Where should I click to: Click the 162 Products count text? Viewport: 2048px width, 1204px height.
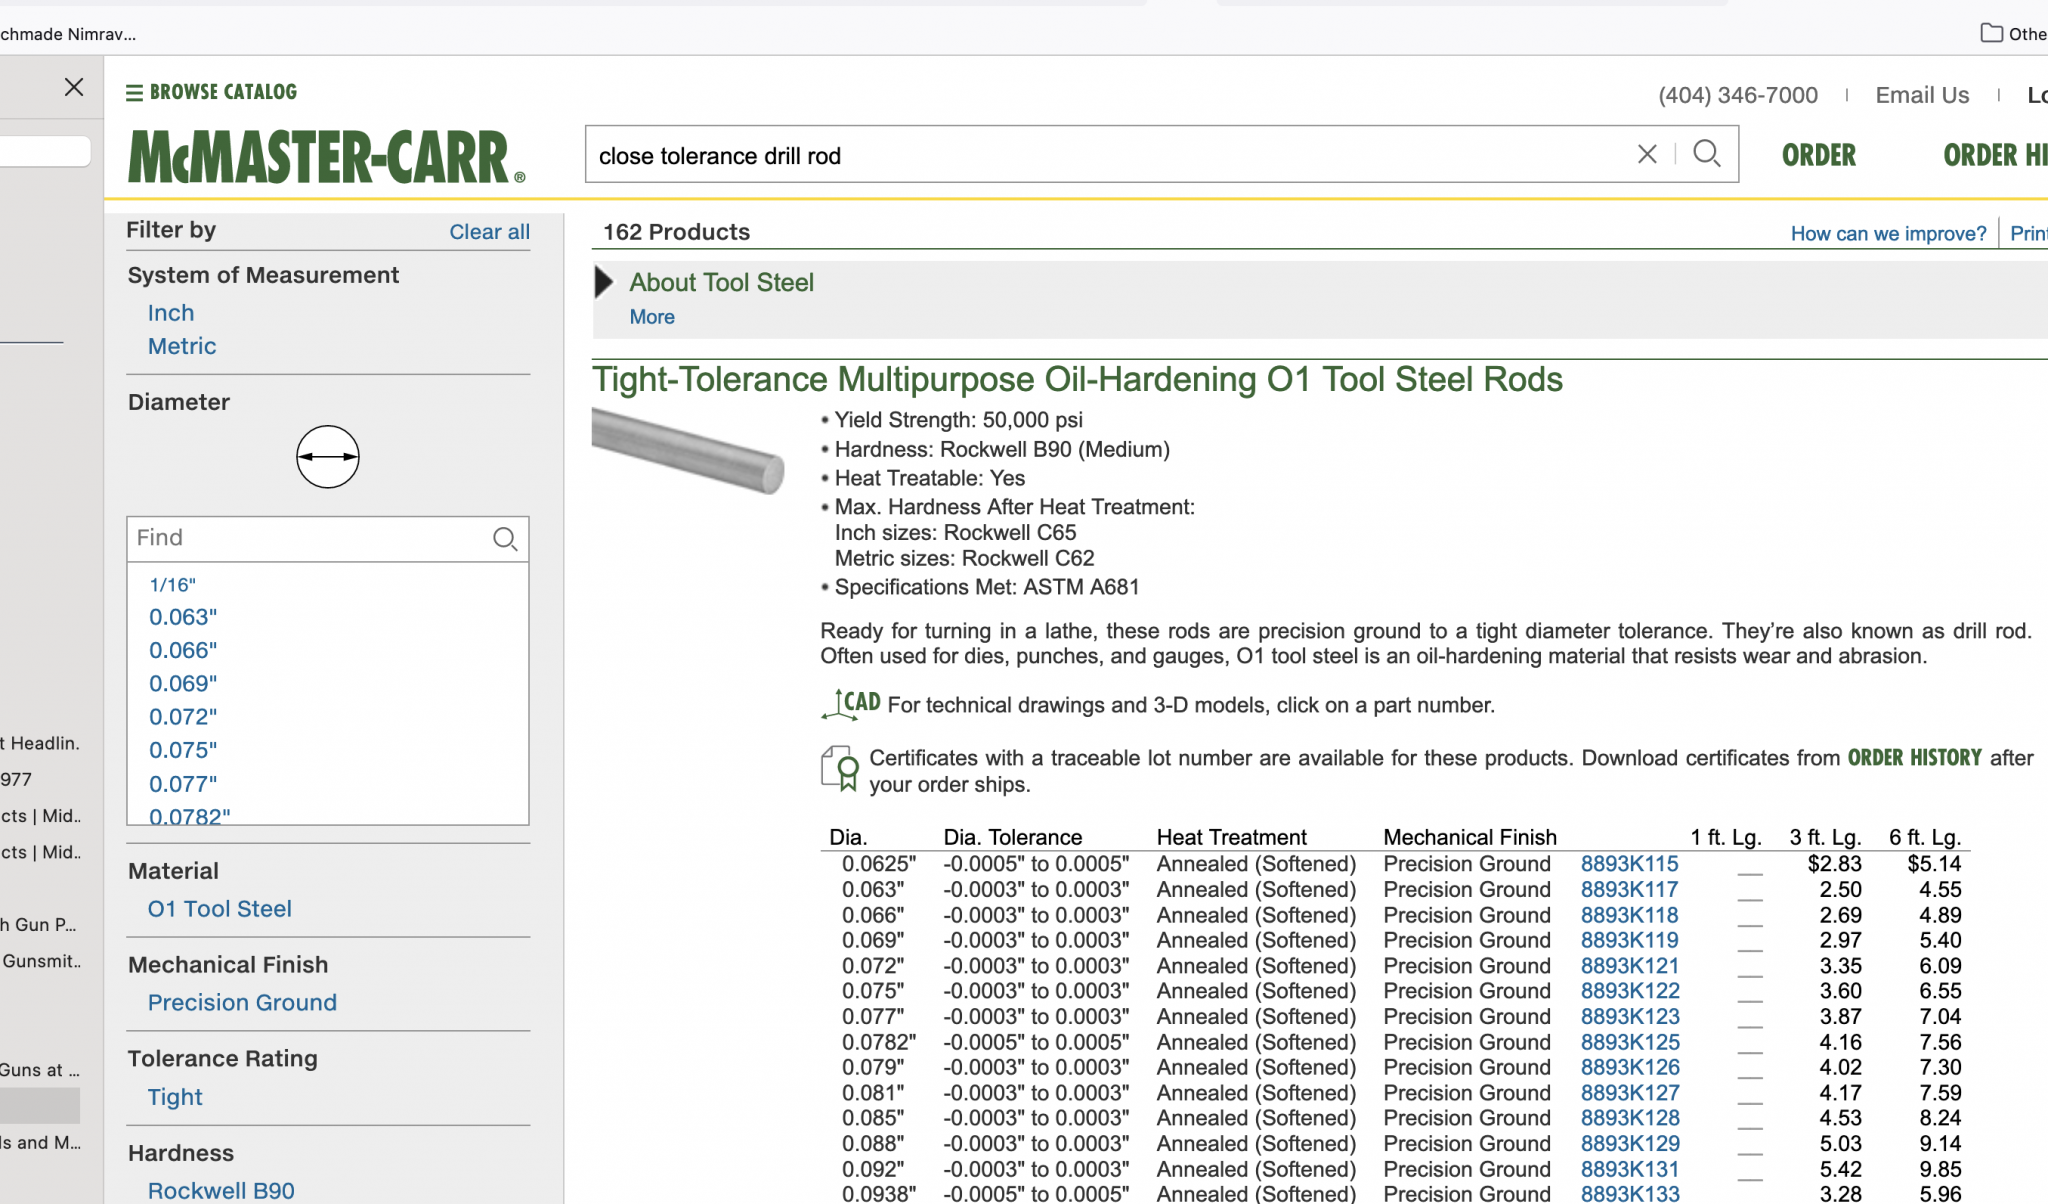pos(676,232)
